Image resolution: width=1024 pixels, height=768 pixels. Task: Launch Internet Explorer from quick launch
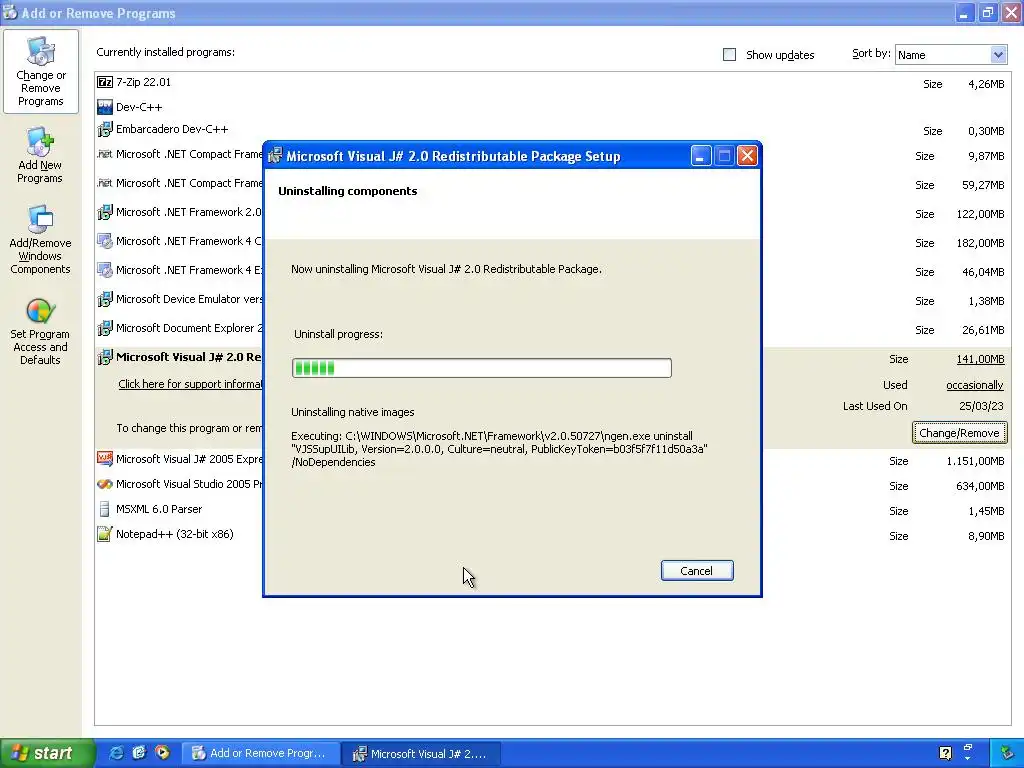116,753
